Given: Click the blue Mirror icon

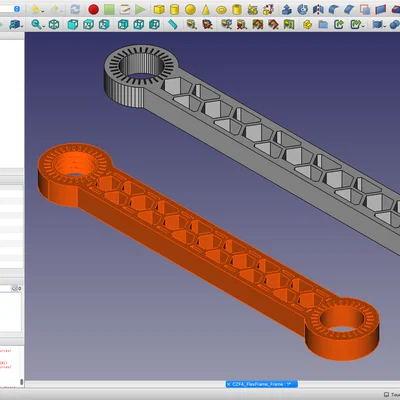Looking at the screenshot, I should 318,9.
